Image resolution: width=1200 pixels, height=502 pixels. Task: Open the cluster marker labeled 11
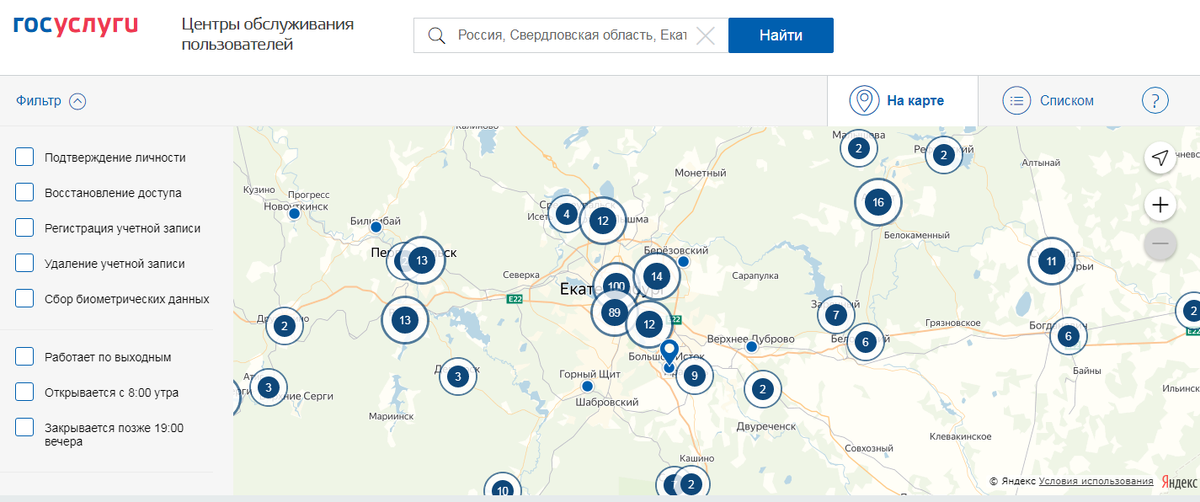click(x=1051, y=262)
